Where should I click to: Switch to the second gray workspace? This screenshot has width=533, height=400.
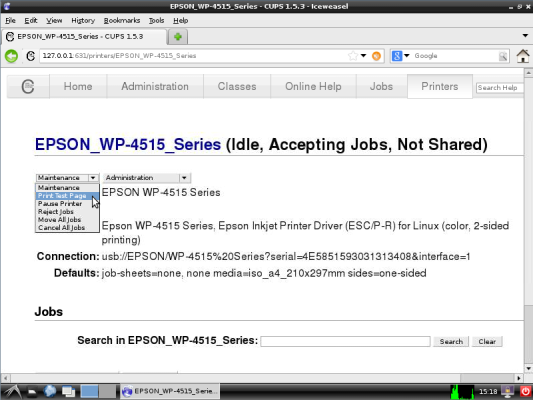[x=108, y=392]
